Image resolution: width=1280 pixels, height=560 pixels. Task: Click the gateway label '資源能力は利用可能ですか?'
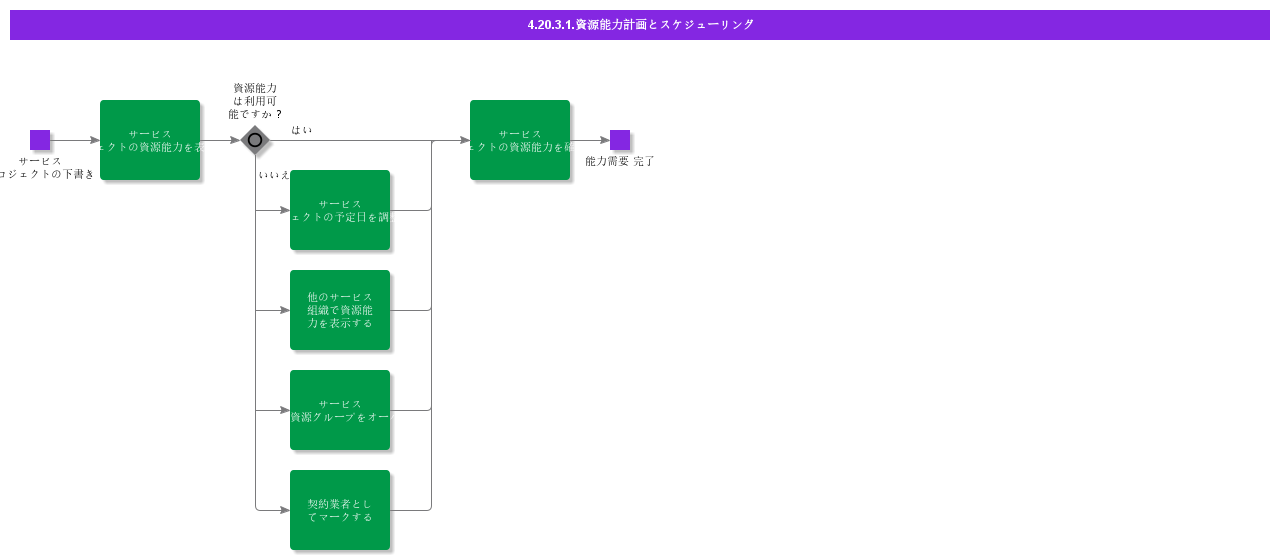(x=255, y=101)
